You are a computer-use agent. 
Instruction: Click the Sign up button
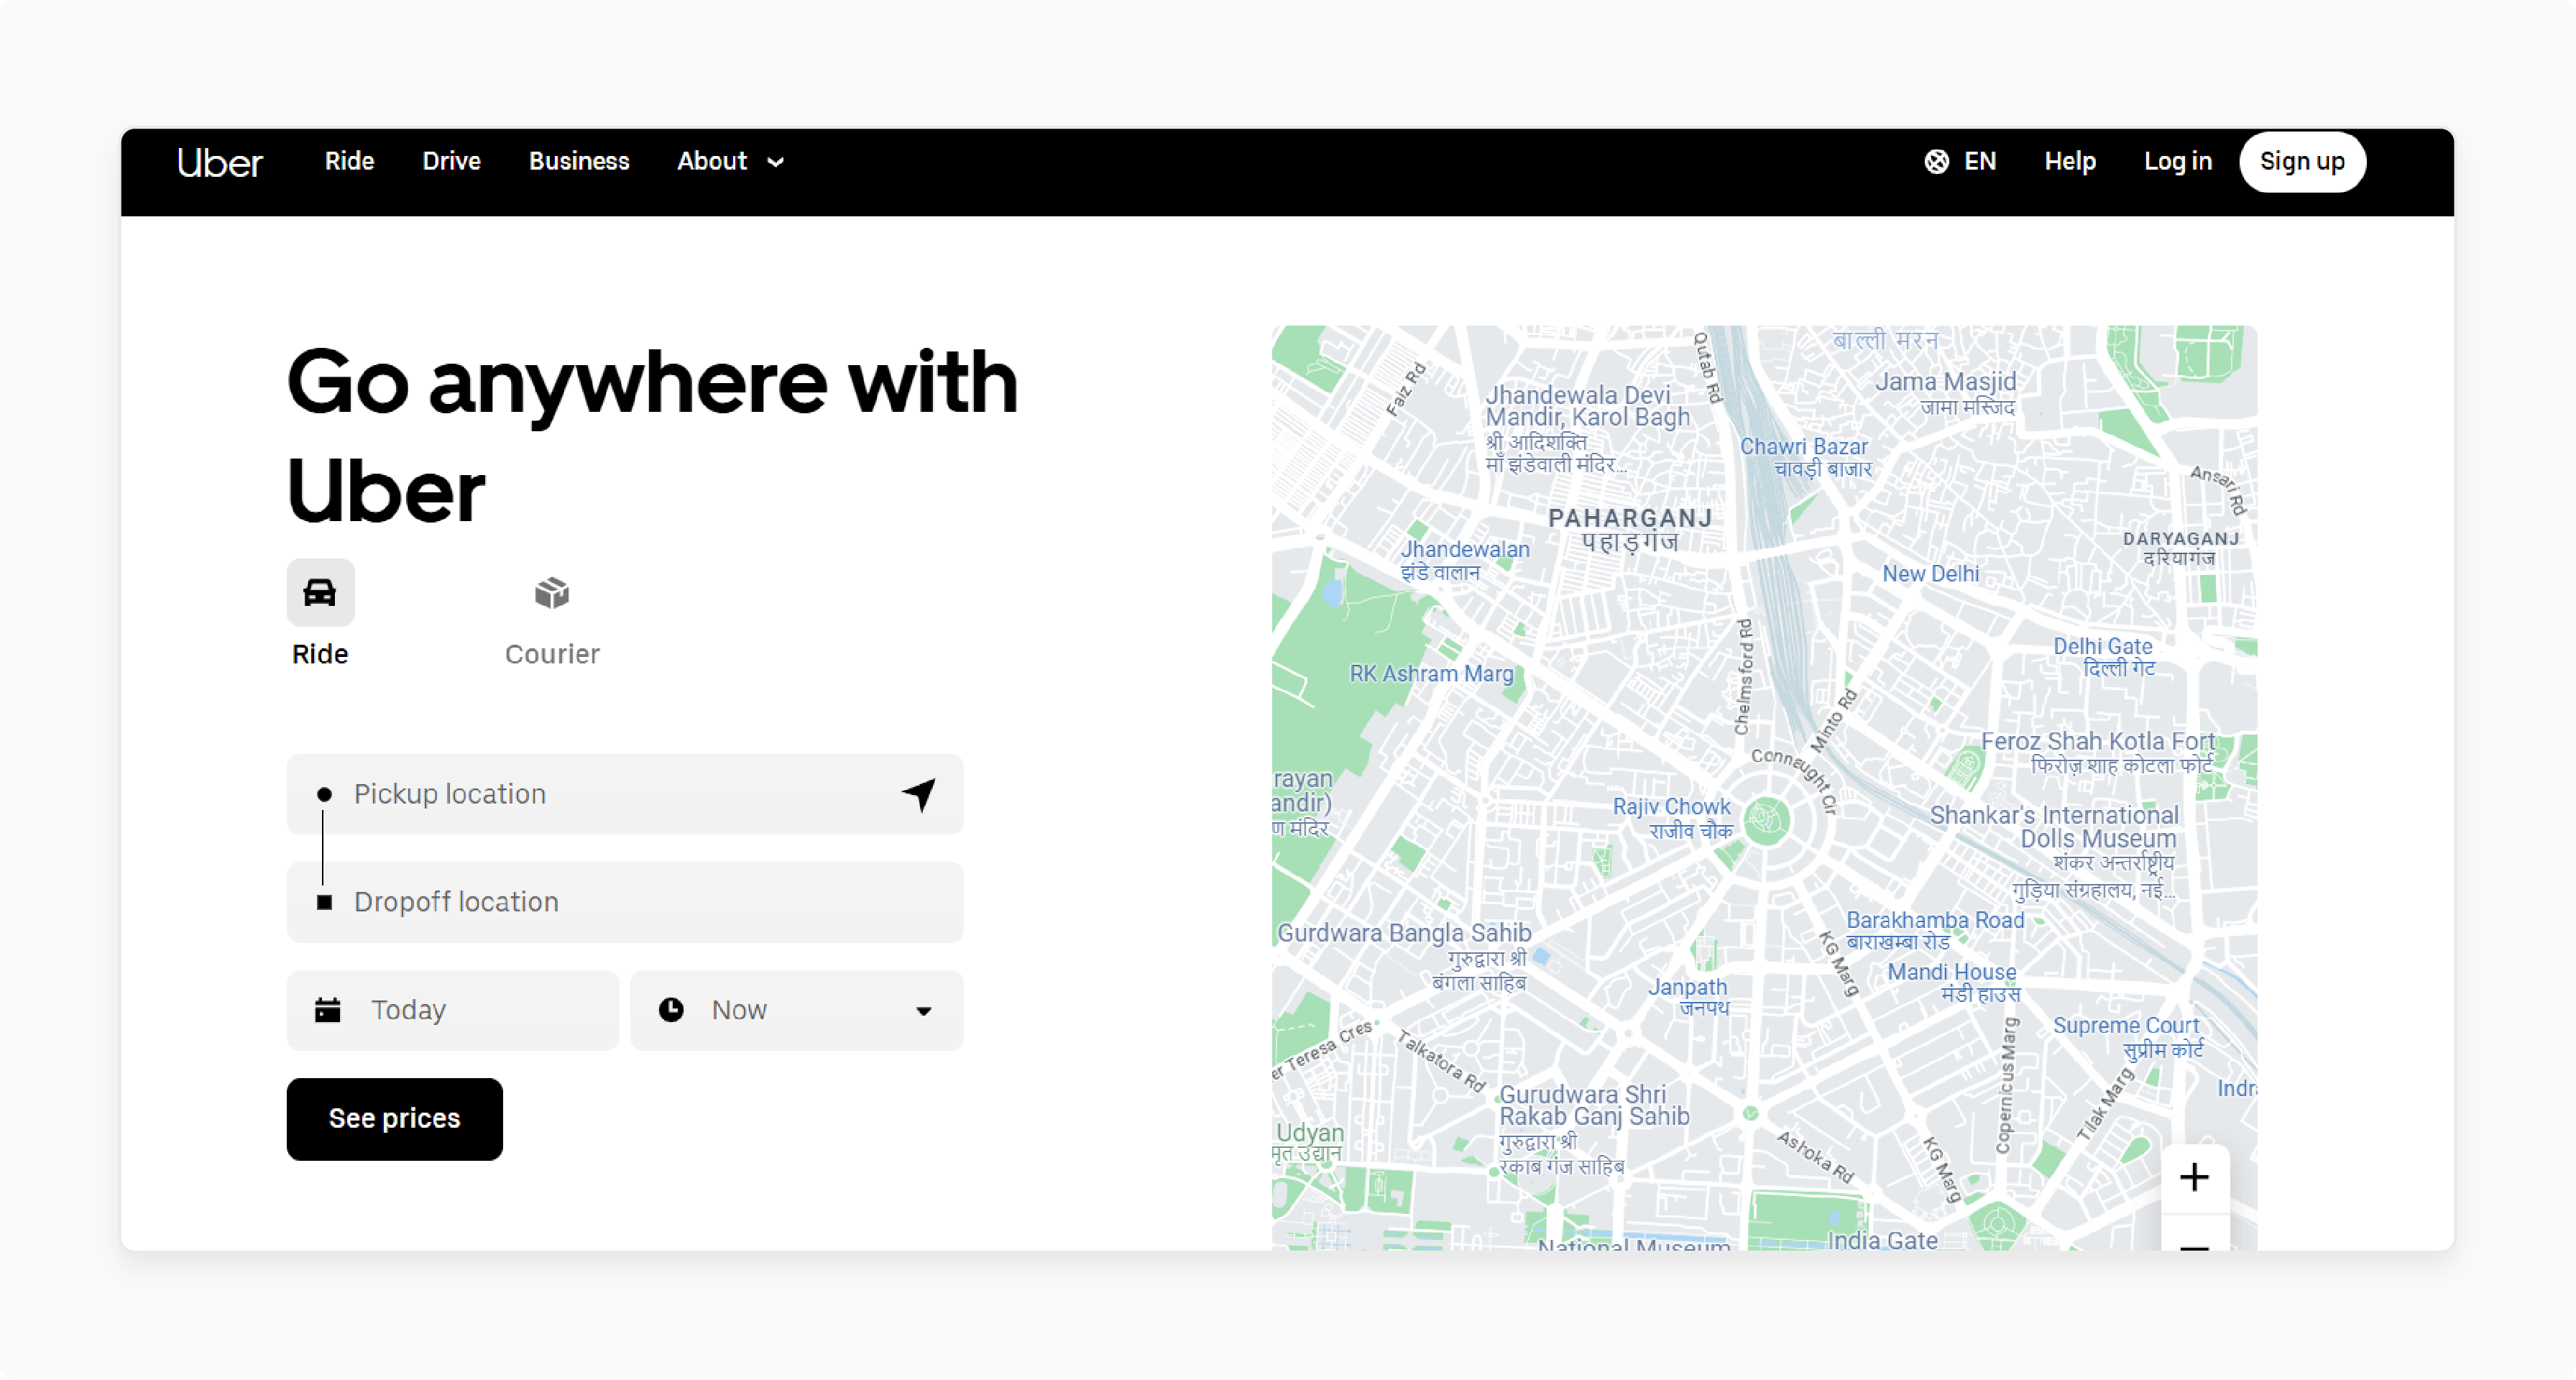point(2302,161)
